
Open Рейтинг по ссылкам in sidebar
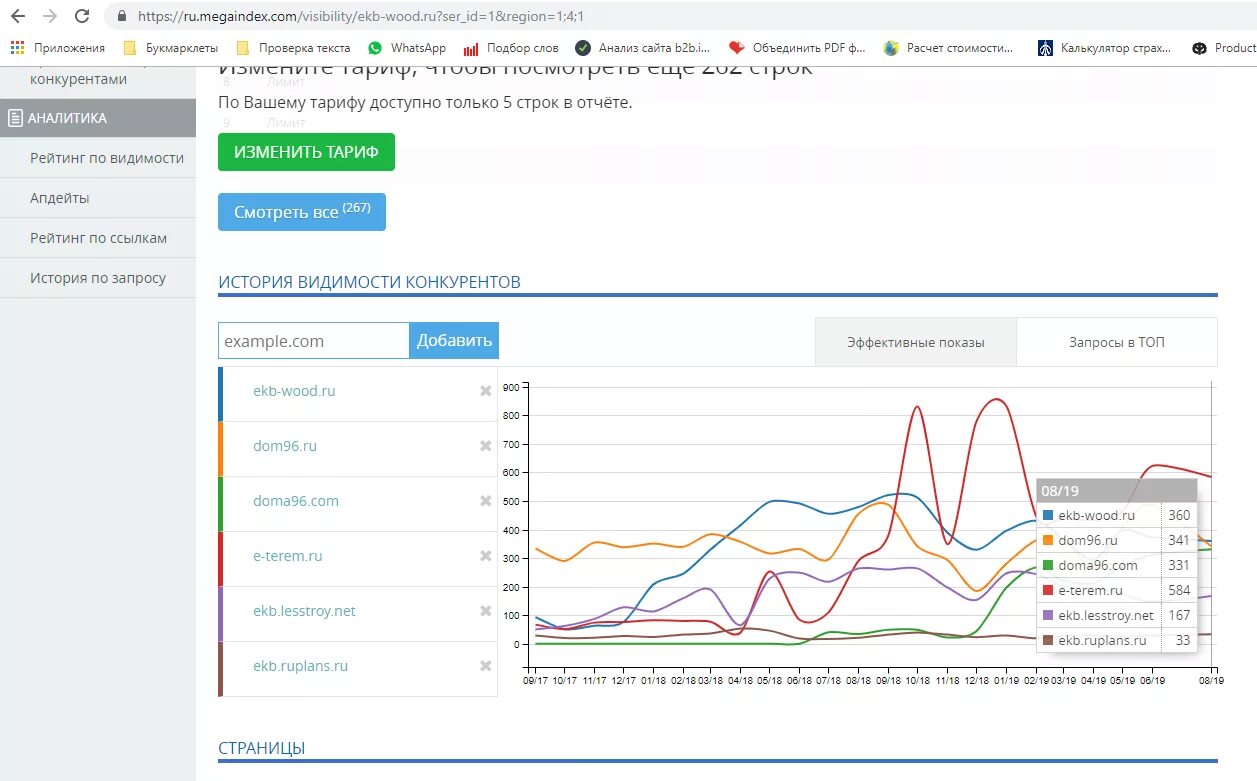point(98,238)
